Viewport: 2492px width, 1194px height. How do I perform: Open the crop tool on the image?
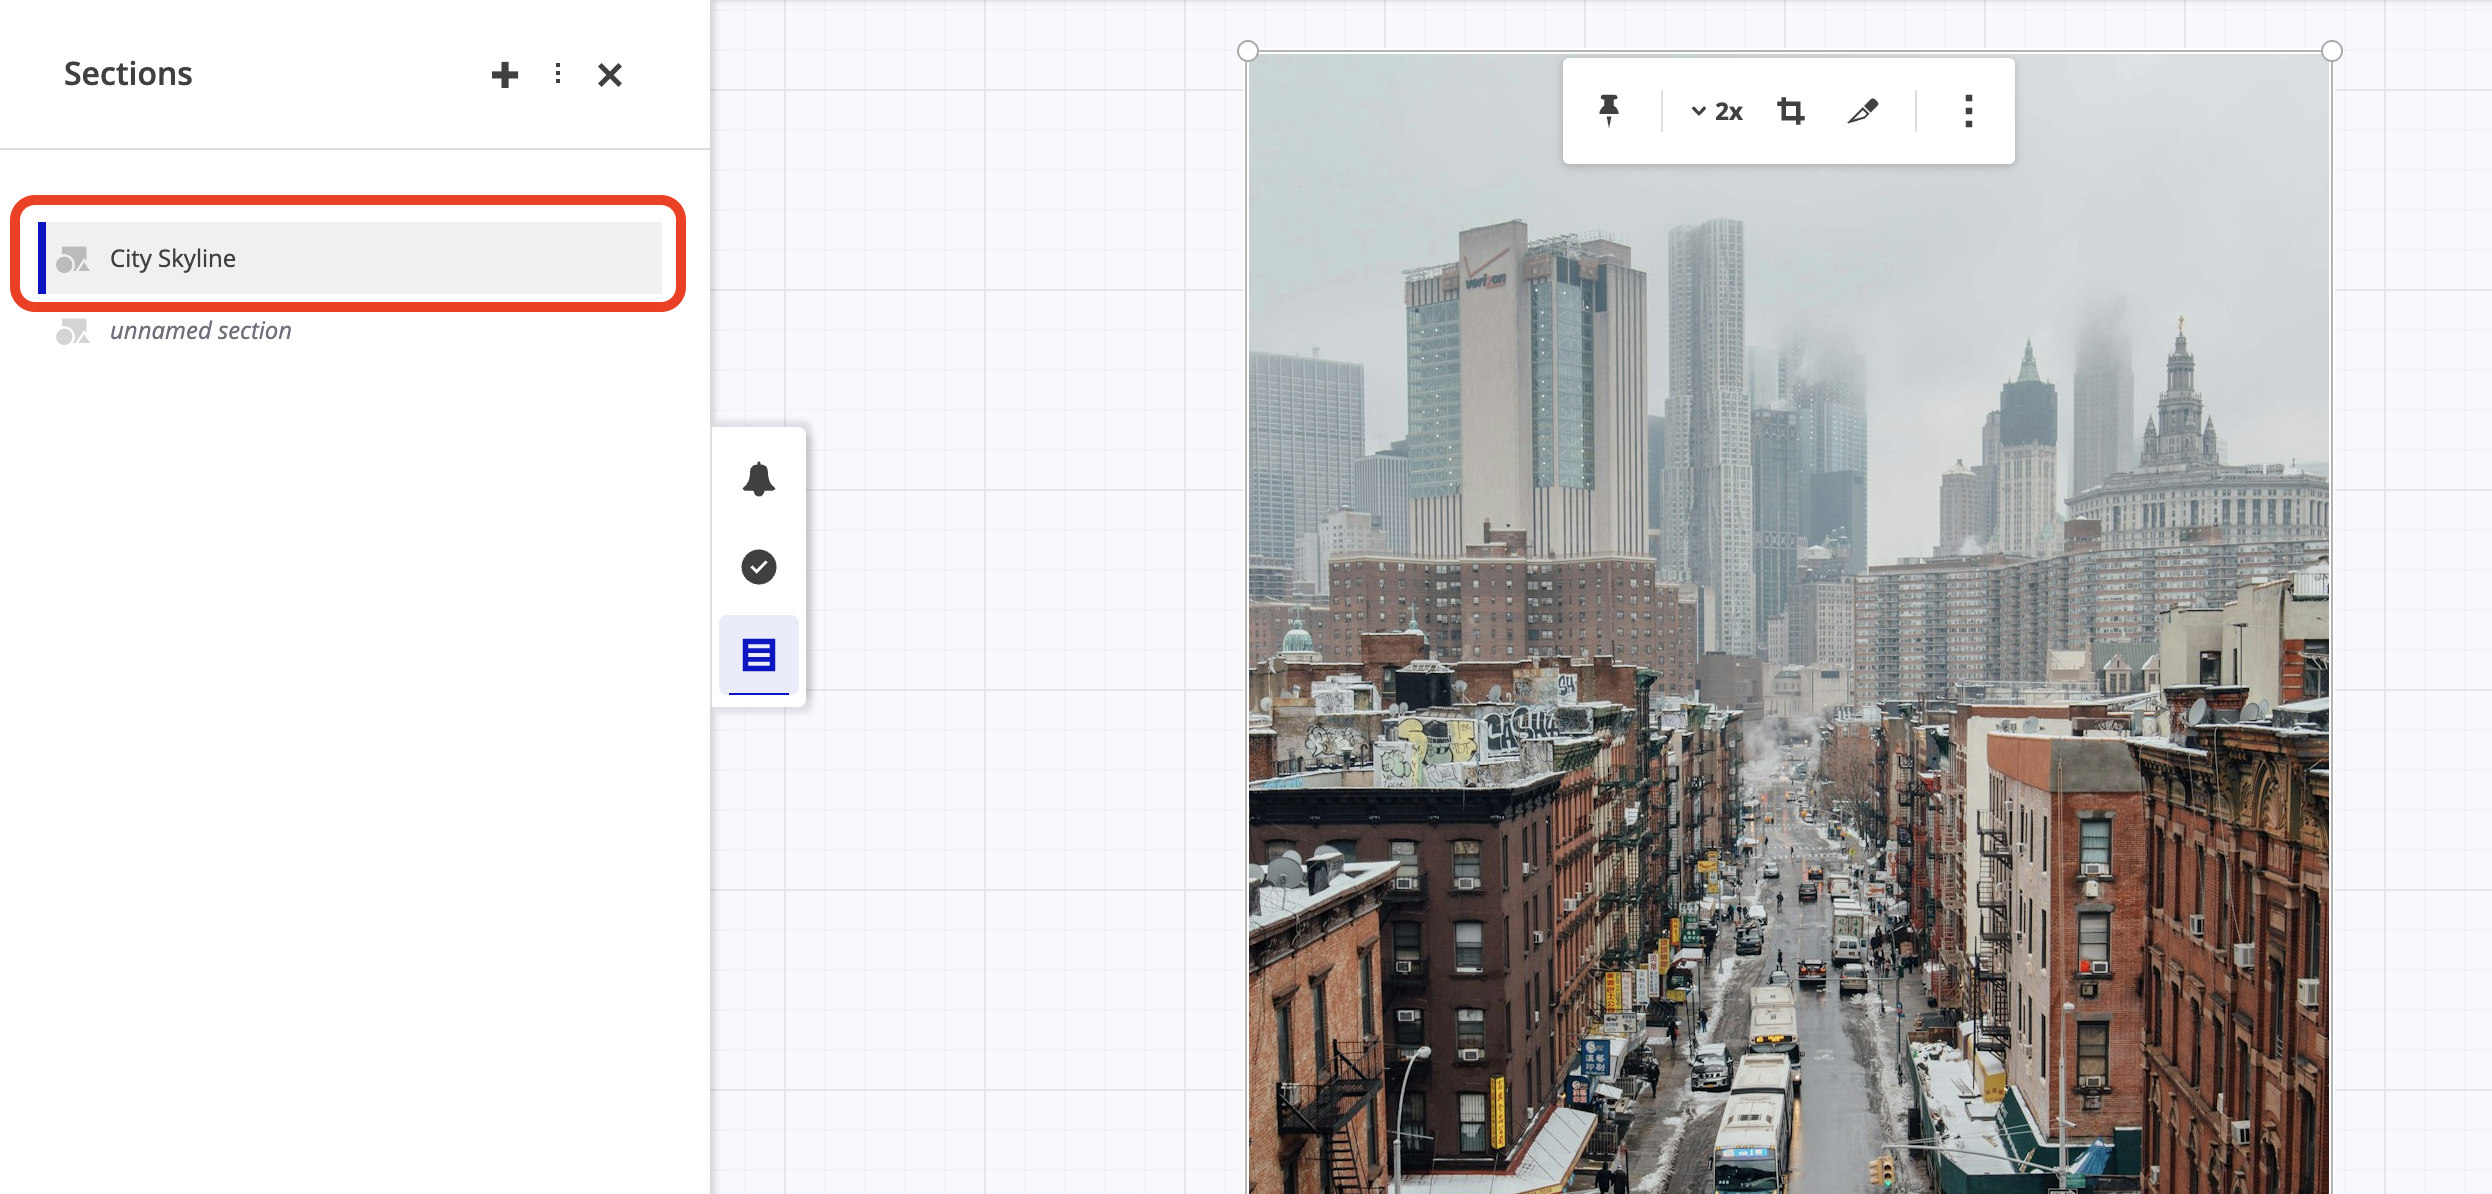pos(1790,111)
